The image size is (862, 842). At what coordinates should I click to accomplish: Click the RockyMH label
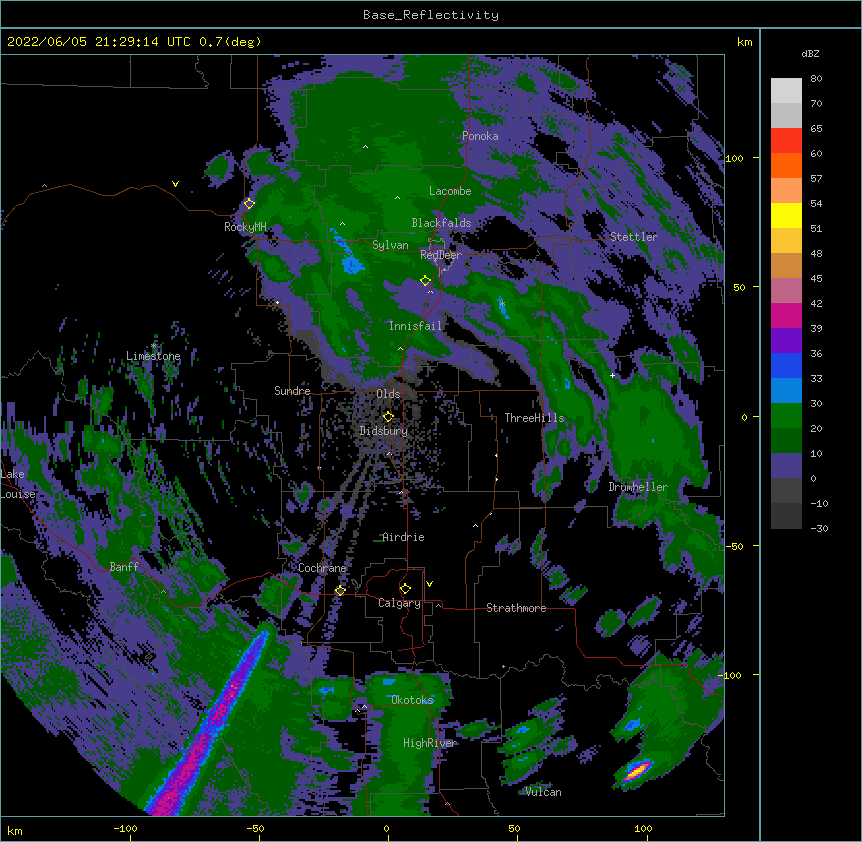(245, 227)
